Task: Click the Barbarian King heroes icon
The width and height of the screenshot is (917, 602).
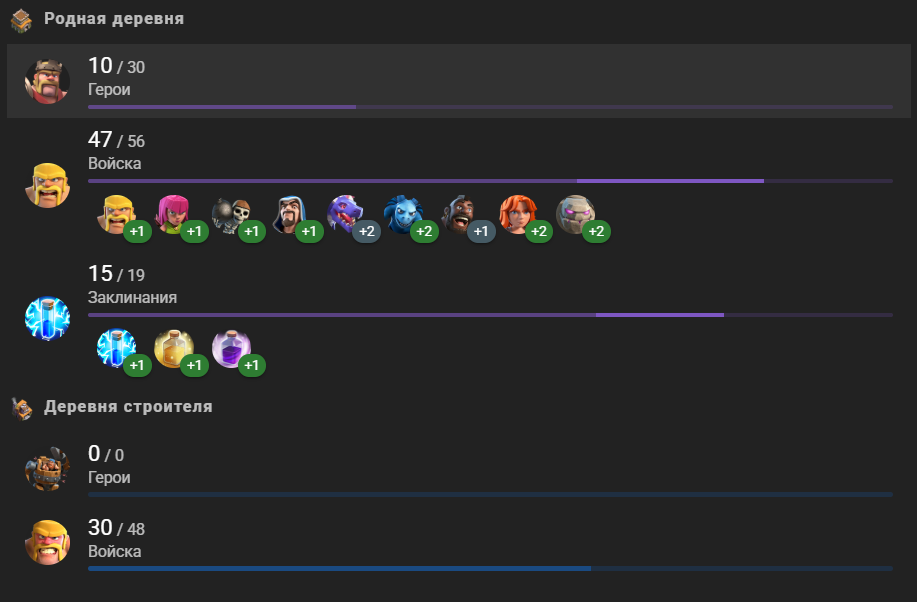Action: 47,81
